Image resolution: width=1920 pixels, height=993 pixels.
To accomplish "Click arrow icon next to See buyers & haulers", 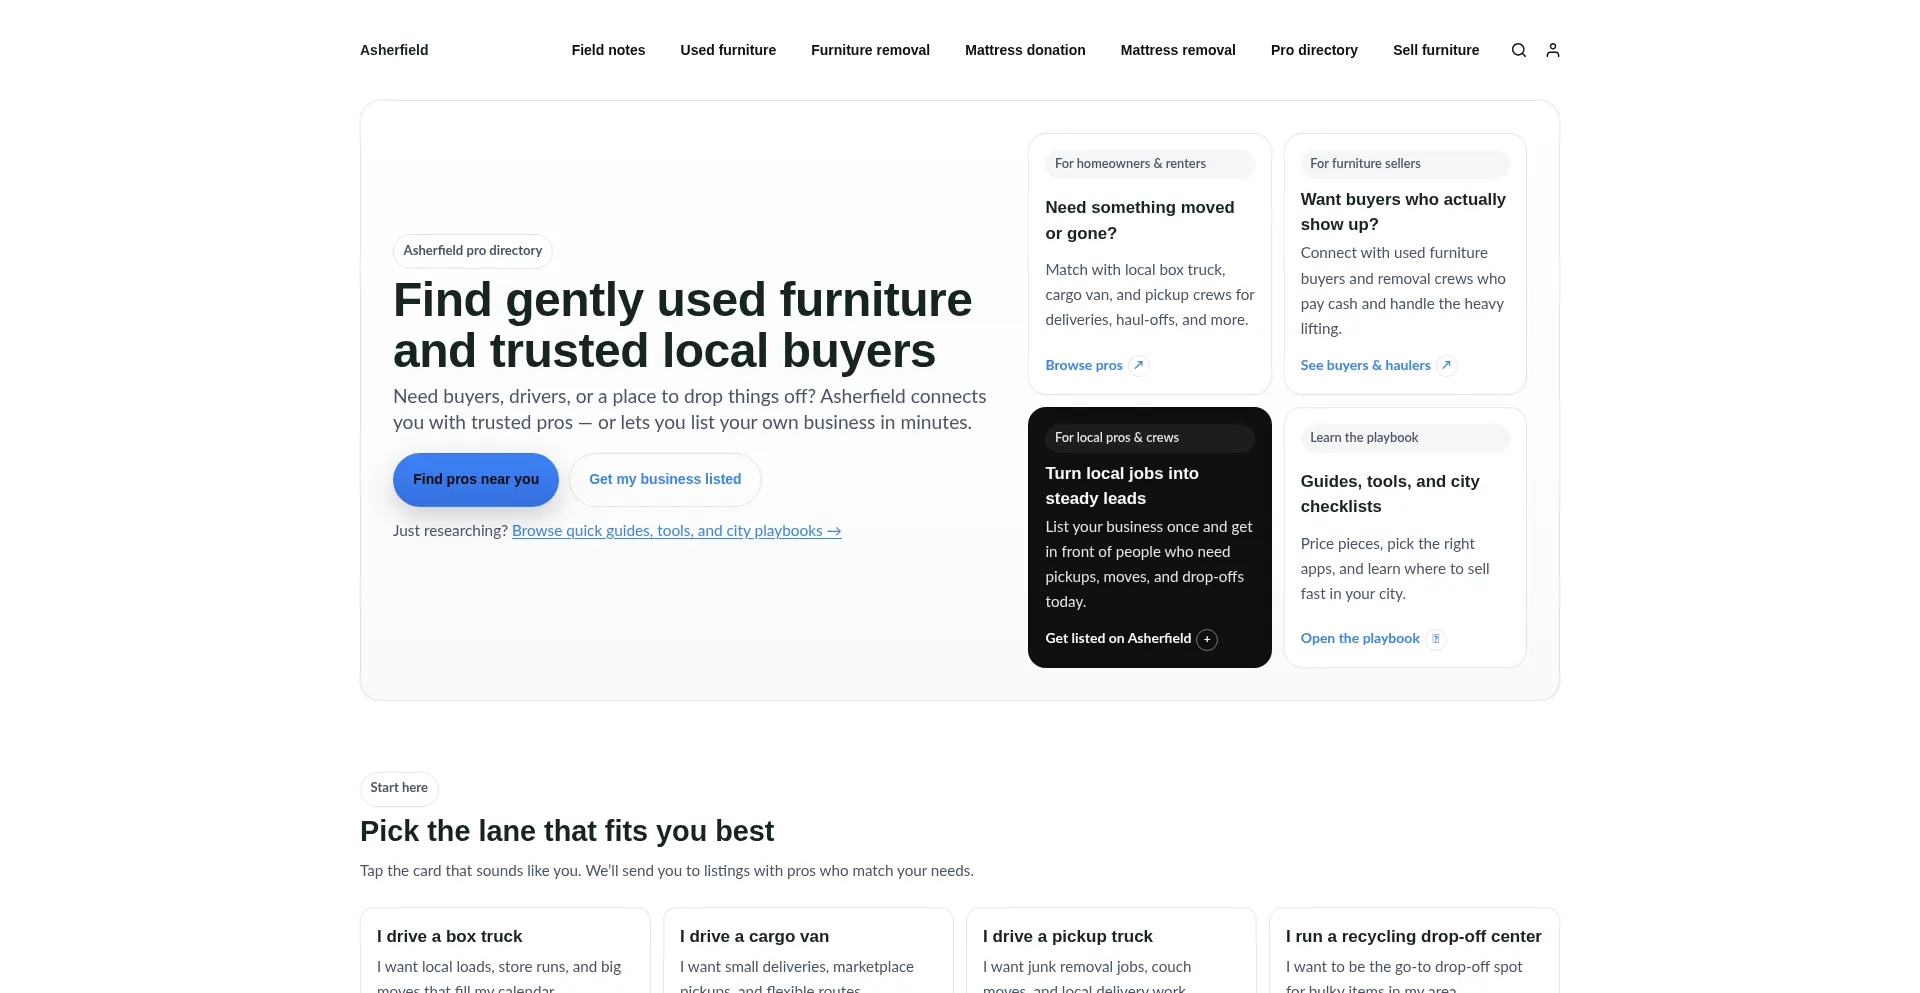I will [1446, 365].
